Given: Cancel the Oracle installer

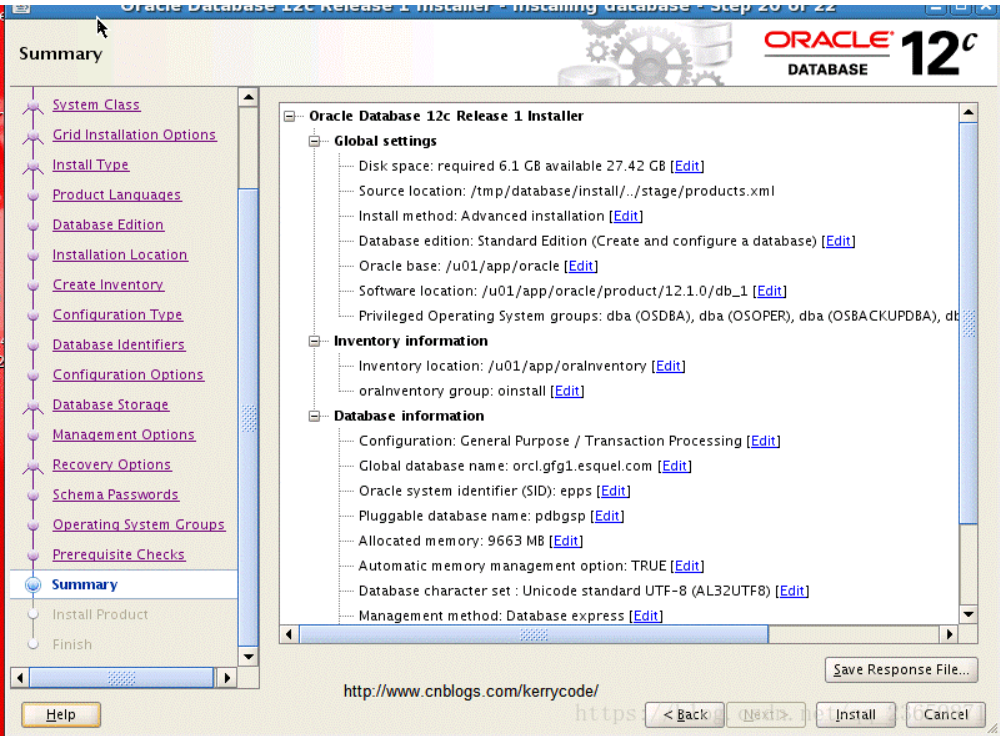Looking at the screenshot, I should tap(945, 715).
